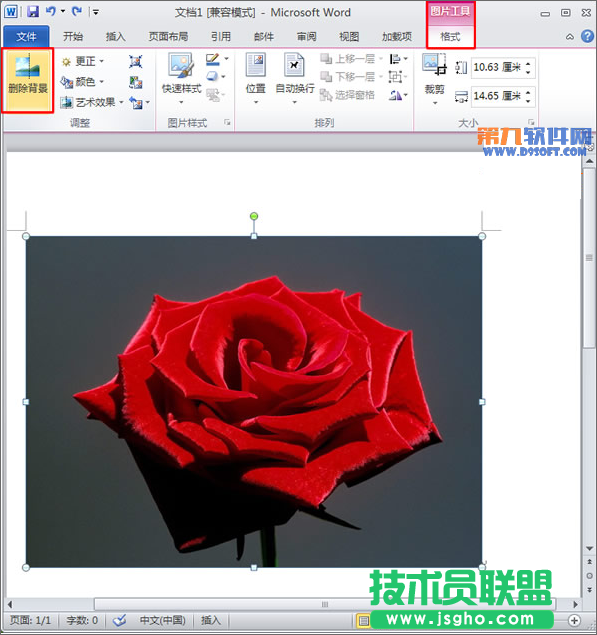597x635 pixels.
Task: Open the 更正 (Corrections) dropdown
Action: [83, 61]
